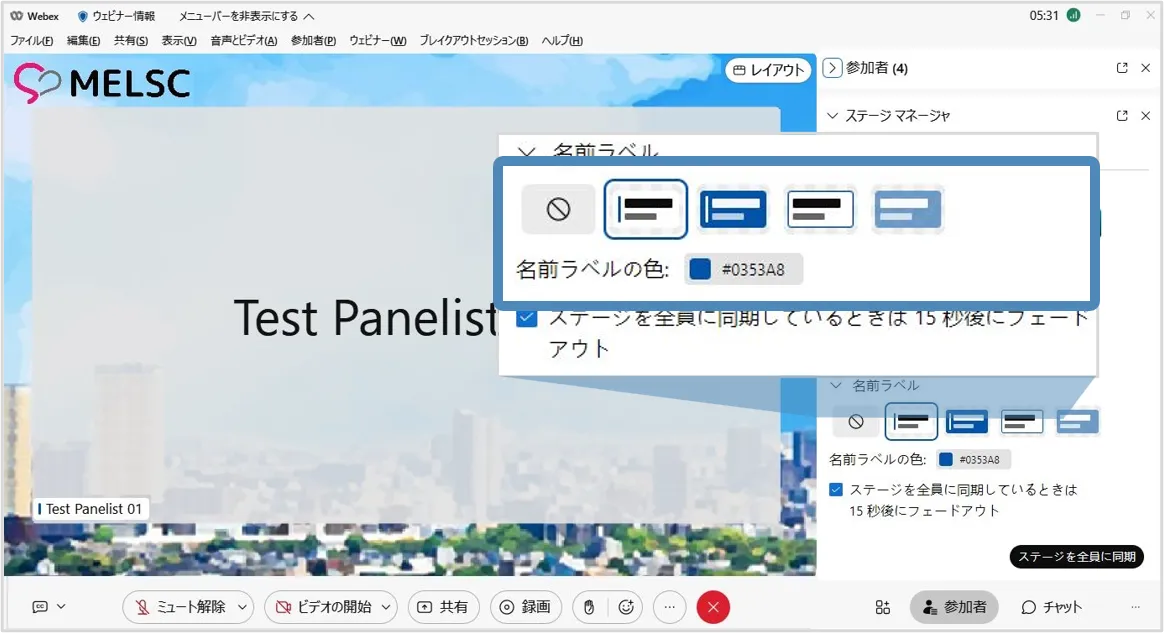Collapse the 名前ラベル section

click(837, 385)
